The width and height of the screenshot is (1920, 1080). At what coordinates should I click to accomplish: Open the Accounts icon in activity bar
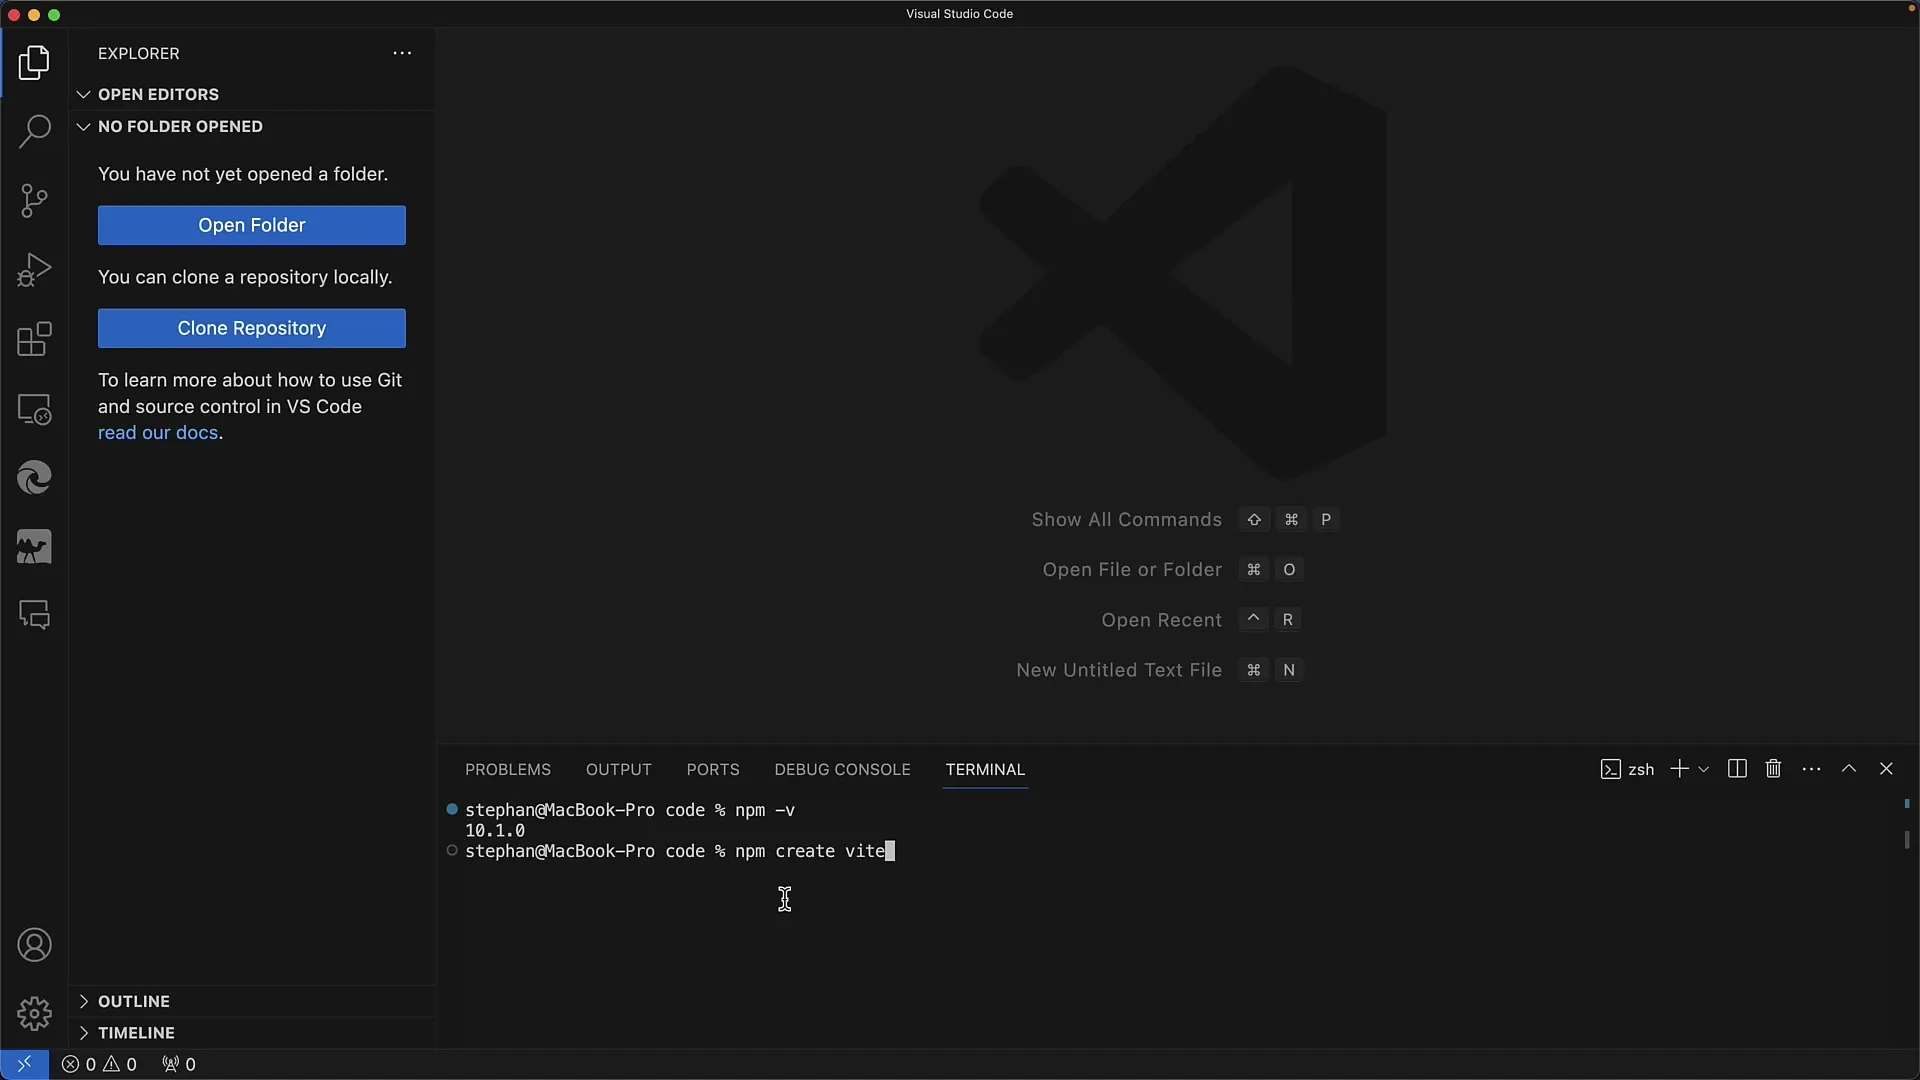[34, 945]
